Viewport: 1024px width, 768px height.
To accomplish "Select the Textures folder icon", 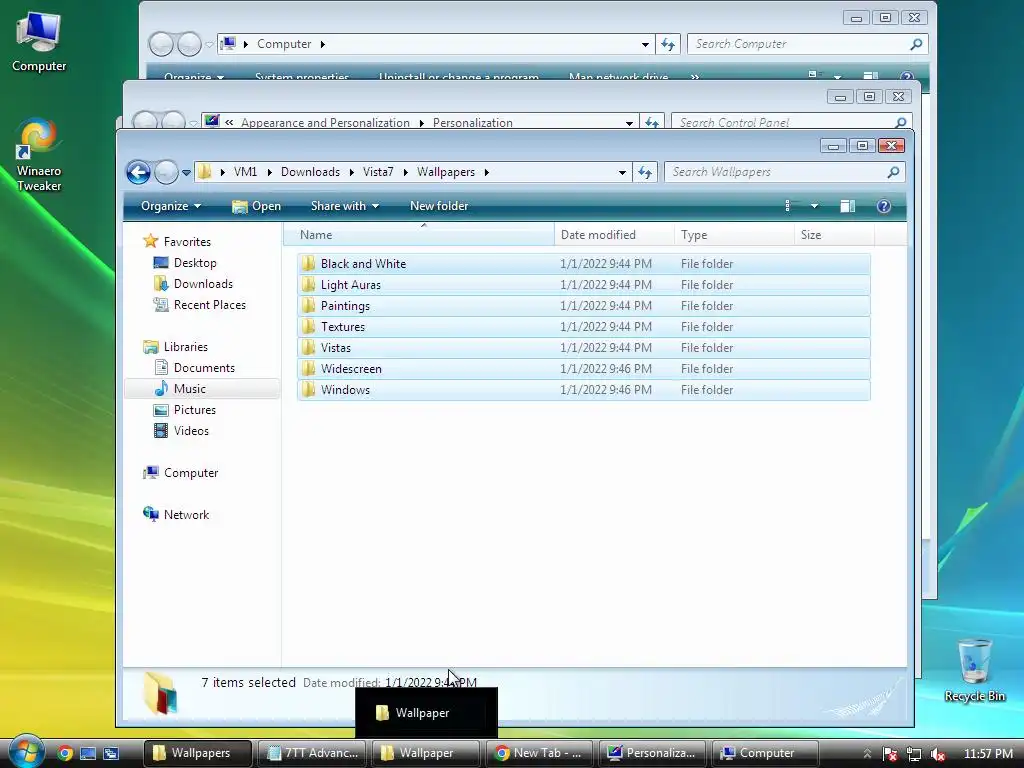I will click(x=308, y=327).
